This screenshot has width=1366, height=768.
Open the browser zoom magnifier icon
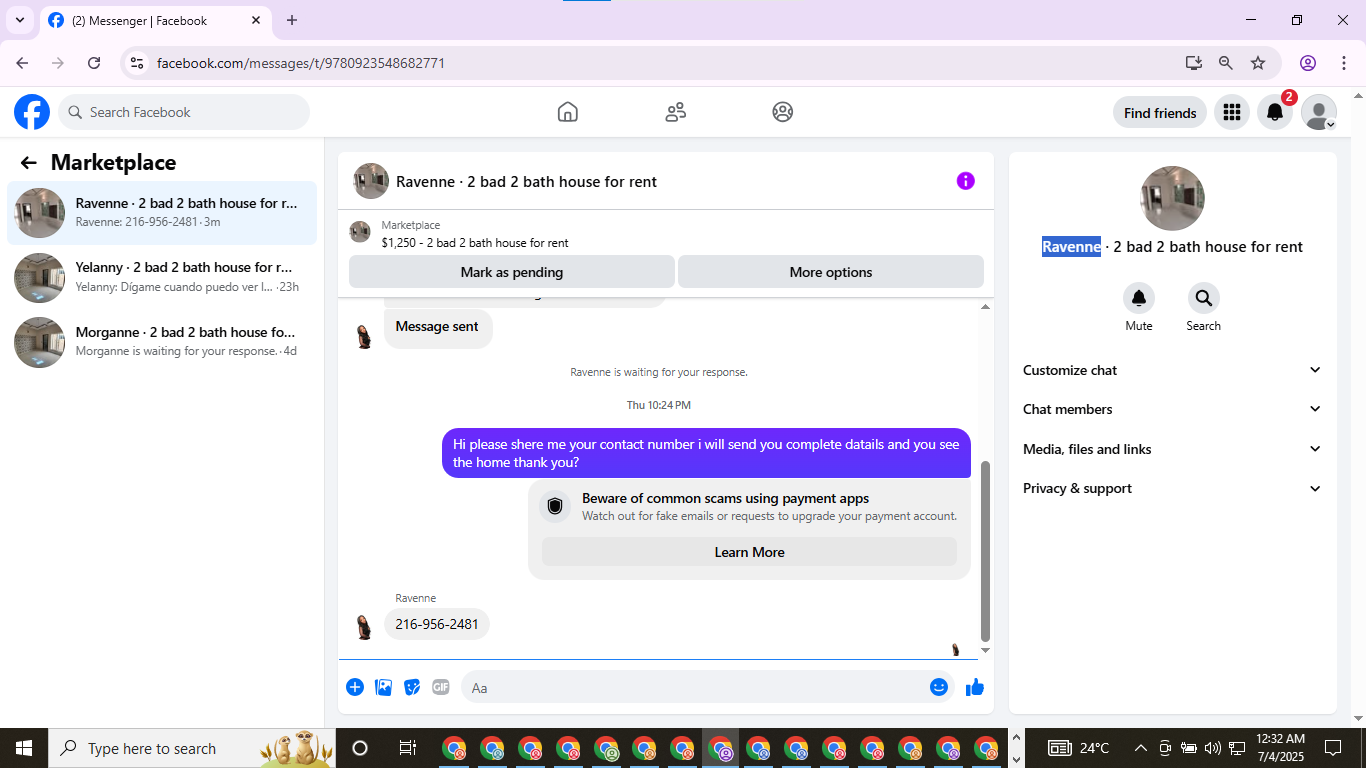(x=1226, y=63)
